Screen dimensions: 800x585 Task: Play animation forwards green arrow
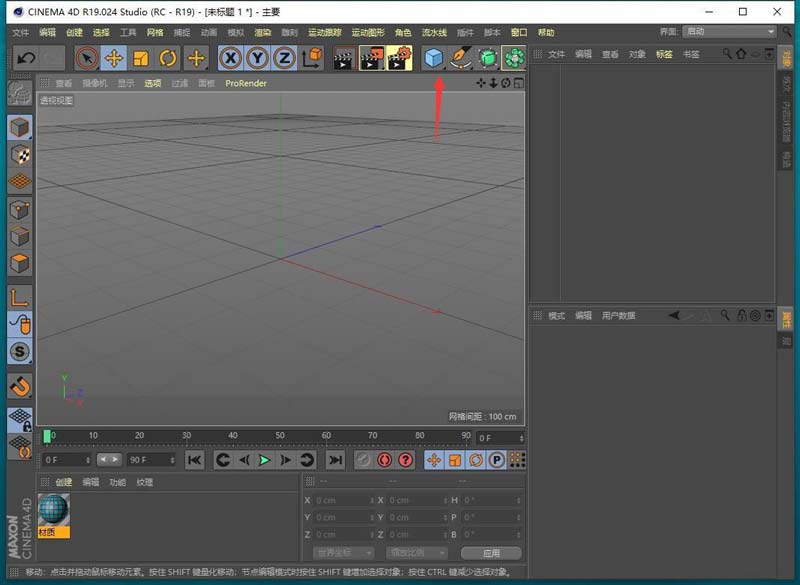tap(264, 460)
